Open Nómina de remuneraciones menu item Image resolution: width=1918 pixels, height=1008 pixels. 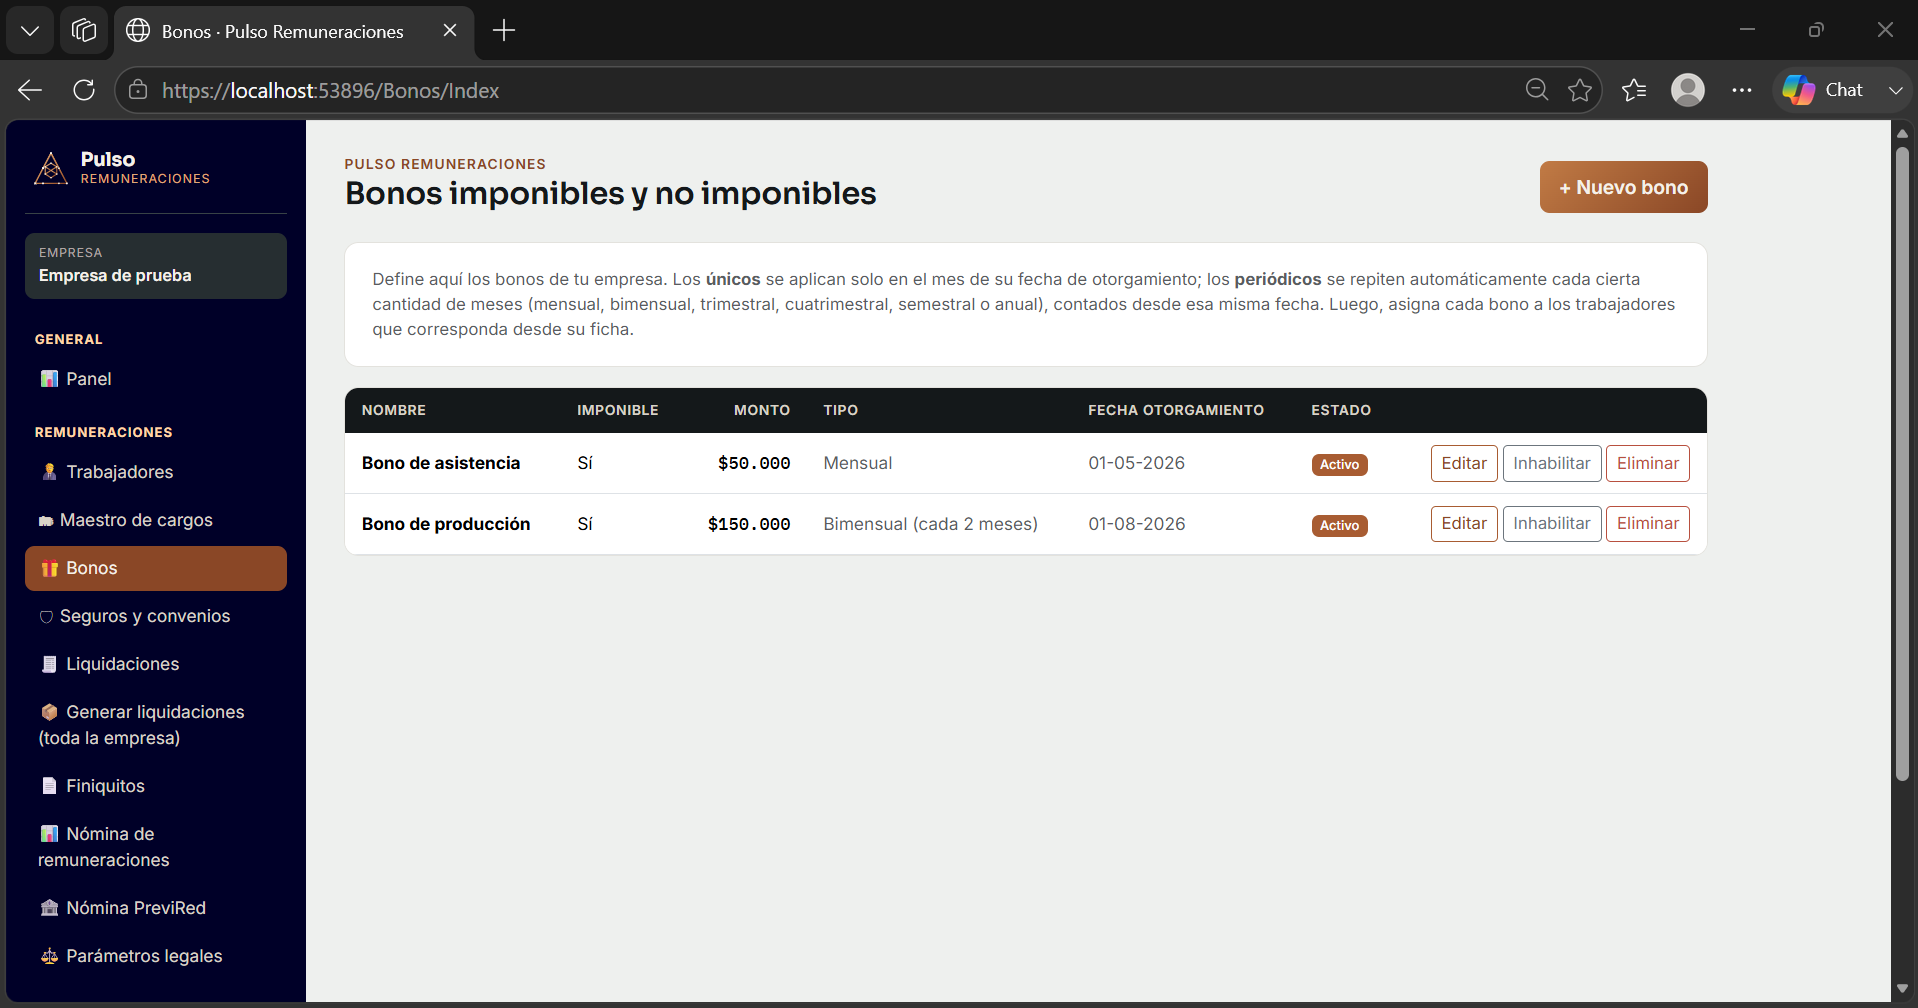coord(156,847)
